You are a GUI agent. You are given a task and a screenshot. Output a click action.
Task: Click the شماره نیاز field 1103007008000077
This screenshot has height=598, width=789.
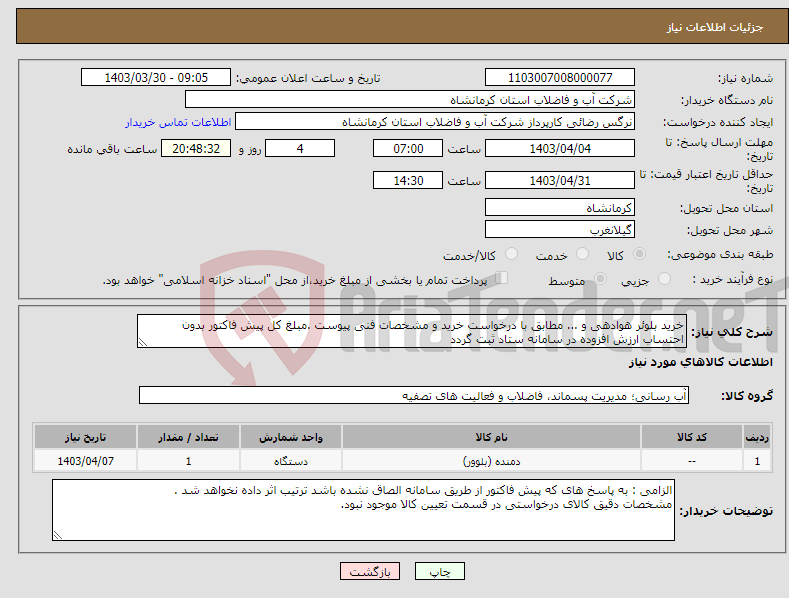(x=560, y=78)
